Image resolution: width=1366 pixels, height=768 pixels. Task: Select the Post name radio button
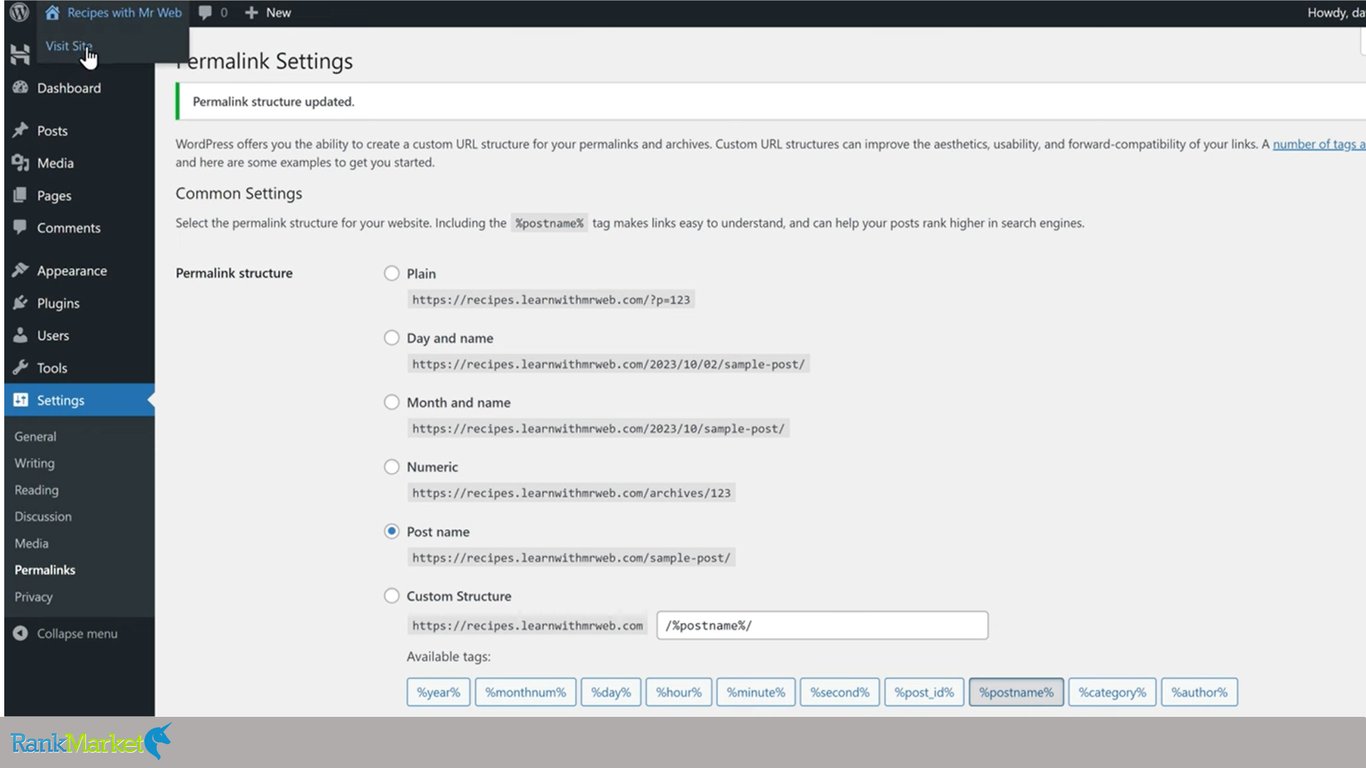pos(392,531)
